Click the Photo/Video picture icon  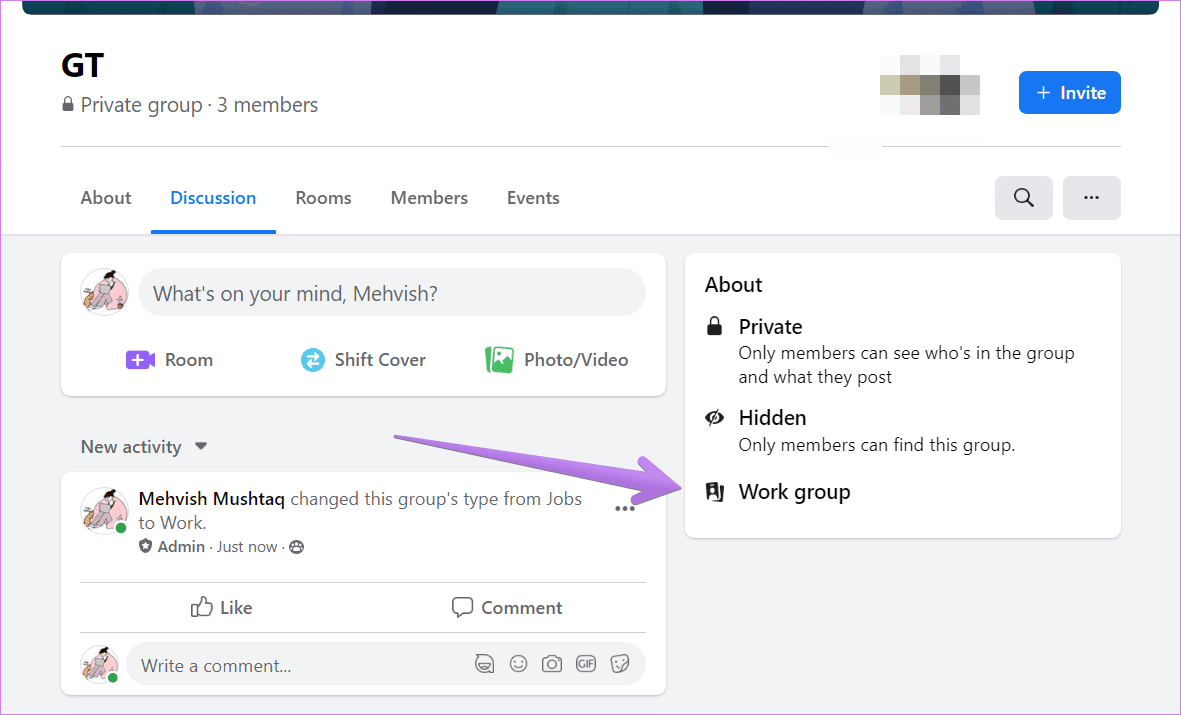(499, 360)
